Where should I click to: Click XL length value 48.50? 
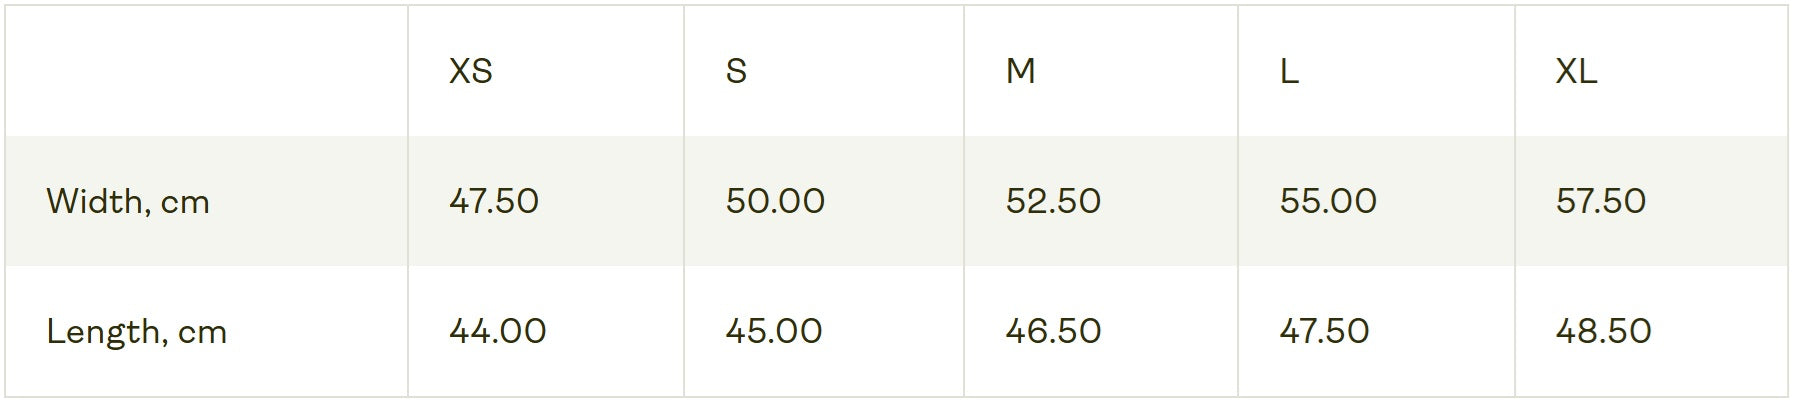click(1603, 331)
